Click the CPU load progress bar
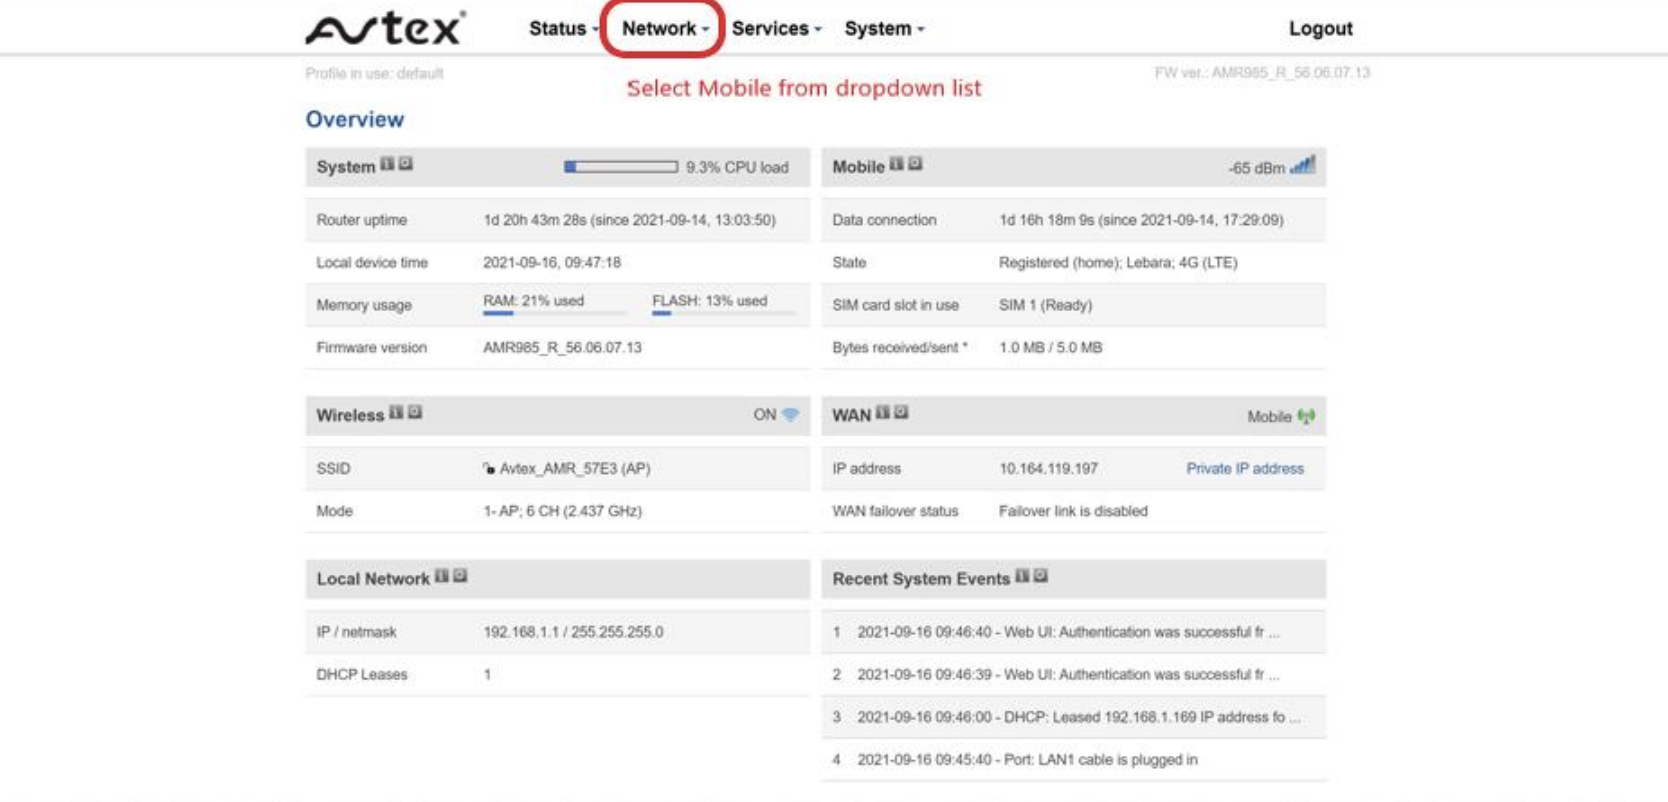The width and height of the screenshot is (1668, 802). coord(621,167)
